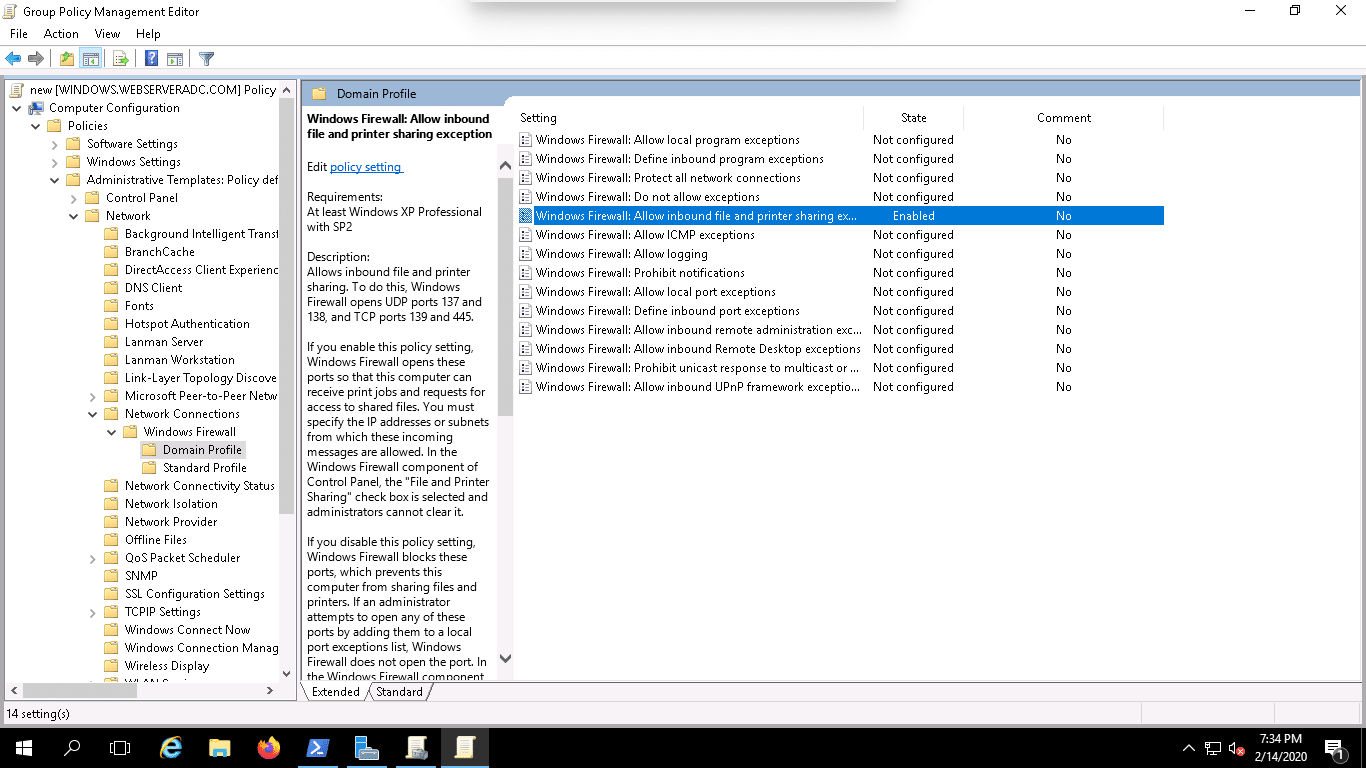Click the Export List toolbar icon
Screen dimensions: 1366x768
click(120, 59)
